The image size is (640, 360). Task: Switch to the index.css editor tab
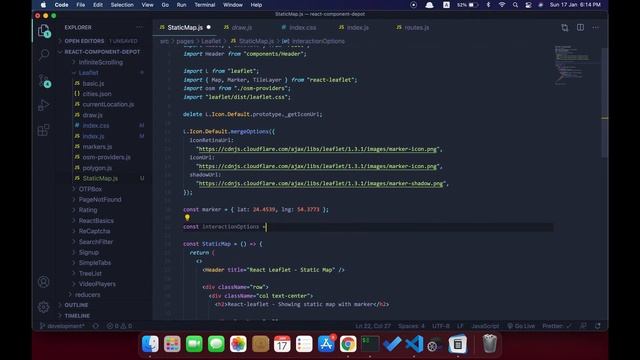tap(302, 27)
